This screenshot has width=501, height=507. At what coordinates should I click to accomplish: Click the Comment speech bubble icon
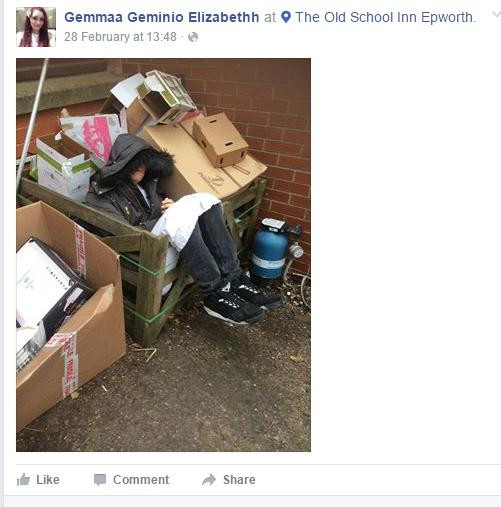click(100, 480)
